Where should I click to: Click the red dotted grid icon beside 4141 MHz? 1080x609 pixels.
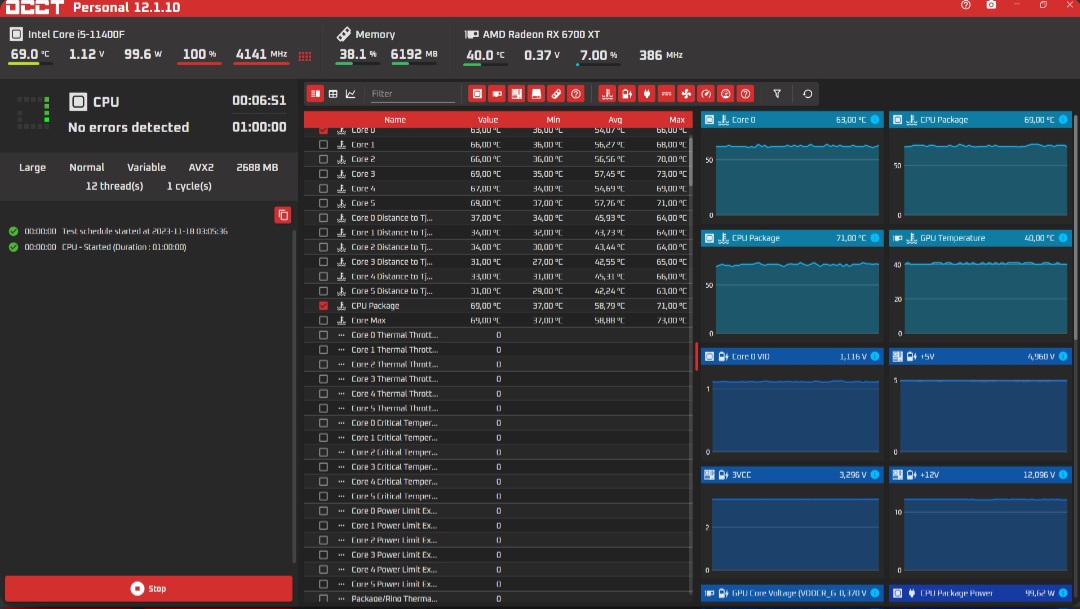(x=305, y=56)
